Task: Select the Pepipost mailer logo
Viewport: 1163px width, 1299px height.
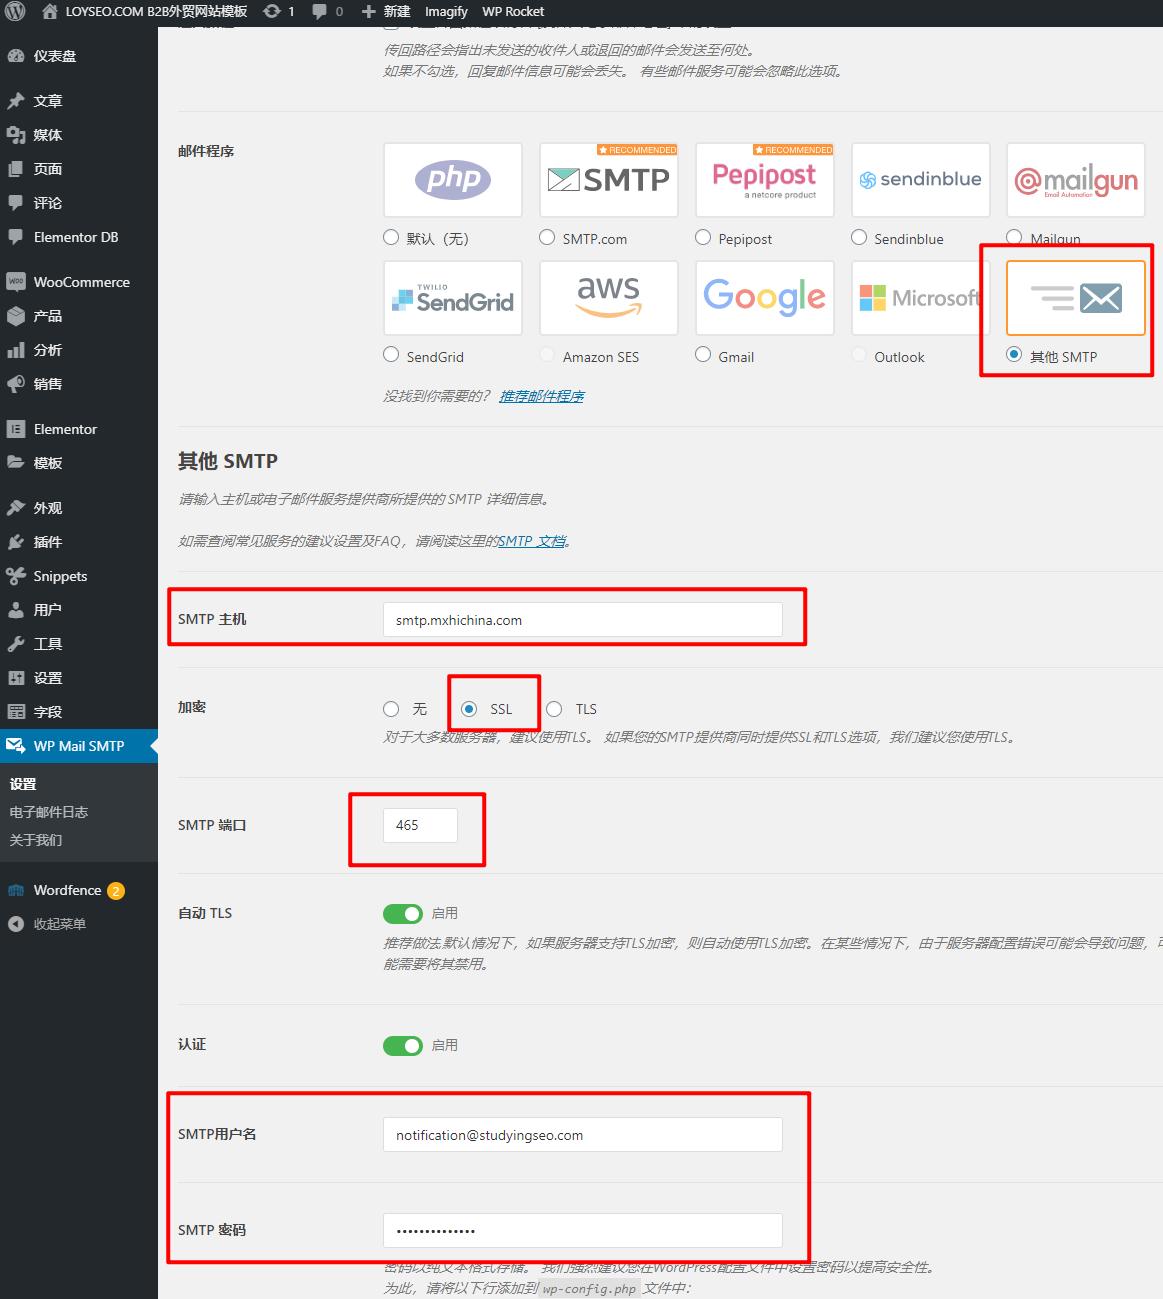Action: 764,180
